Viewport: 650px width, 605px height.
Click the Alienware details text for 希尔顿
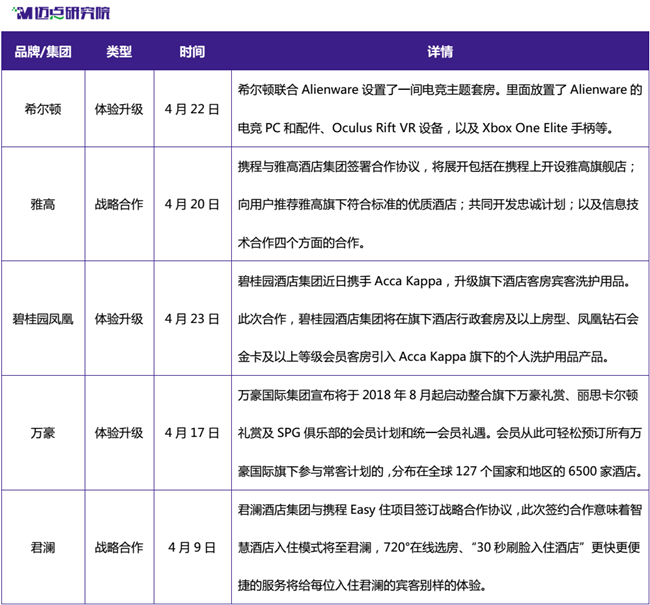pyautogui.click(x=440, y=109)
